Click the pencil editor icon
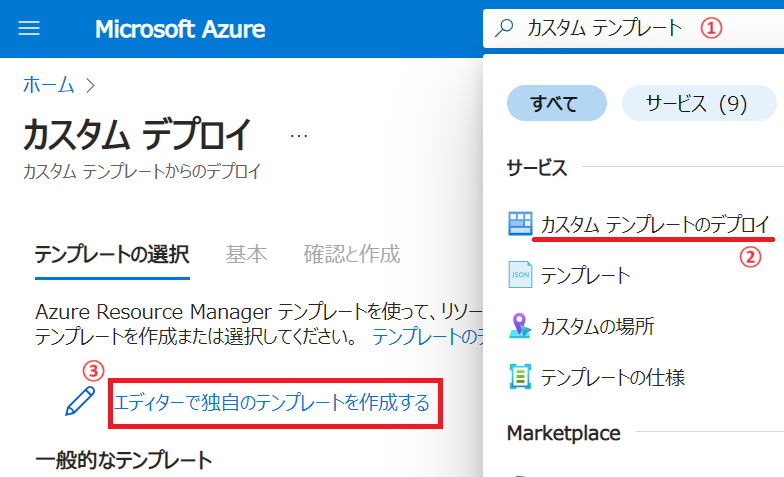This screenshot has width=784, height=477. point(80,401)
